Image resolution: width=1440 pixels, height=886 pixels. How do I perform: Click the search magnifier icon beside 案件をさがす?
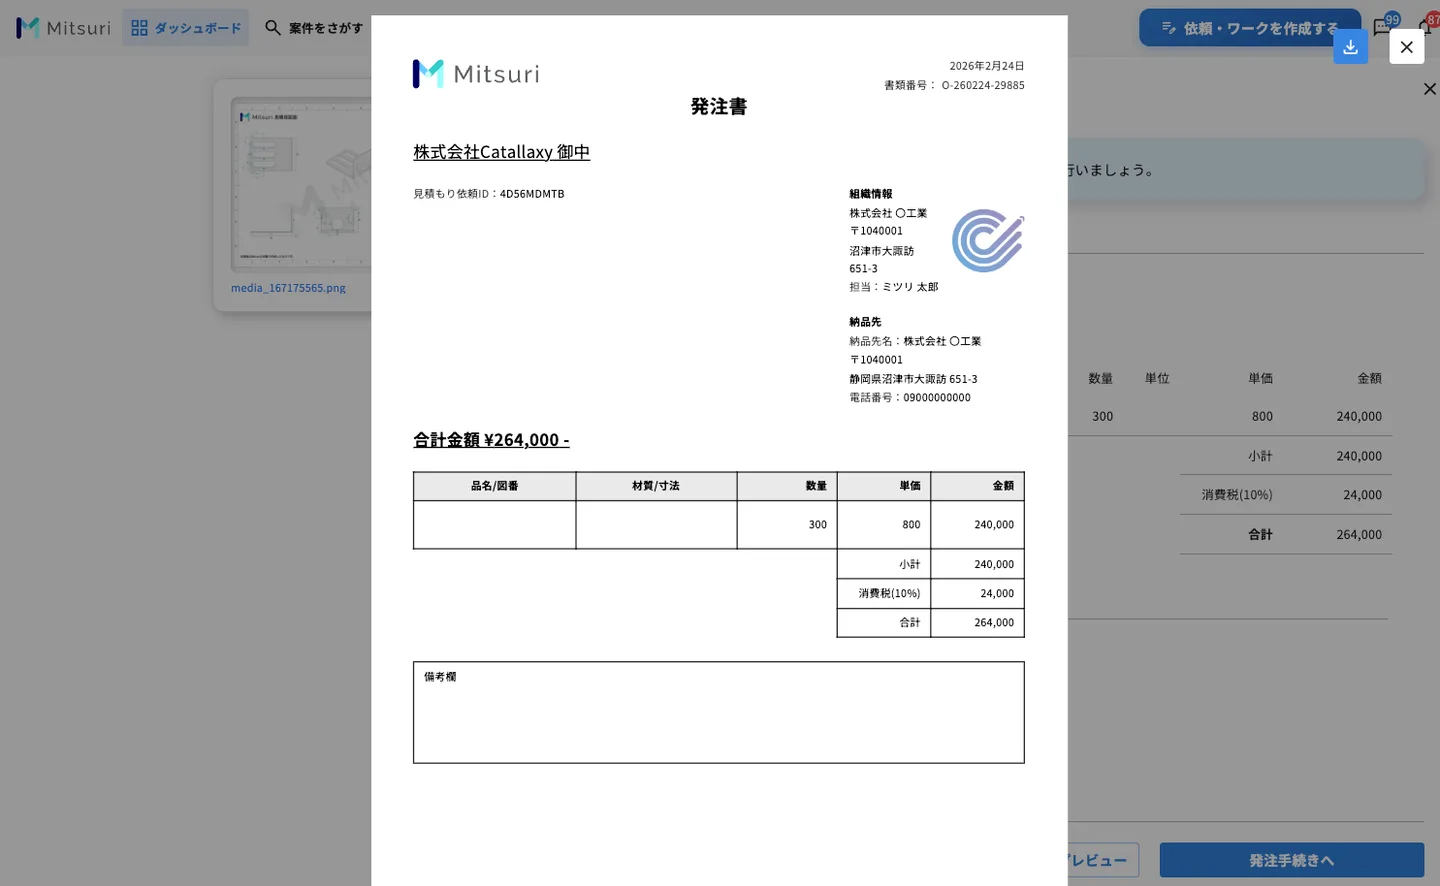[272, 28]
